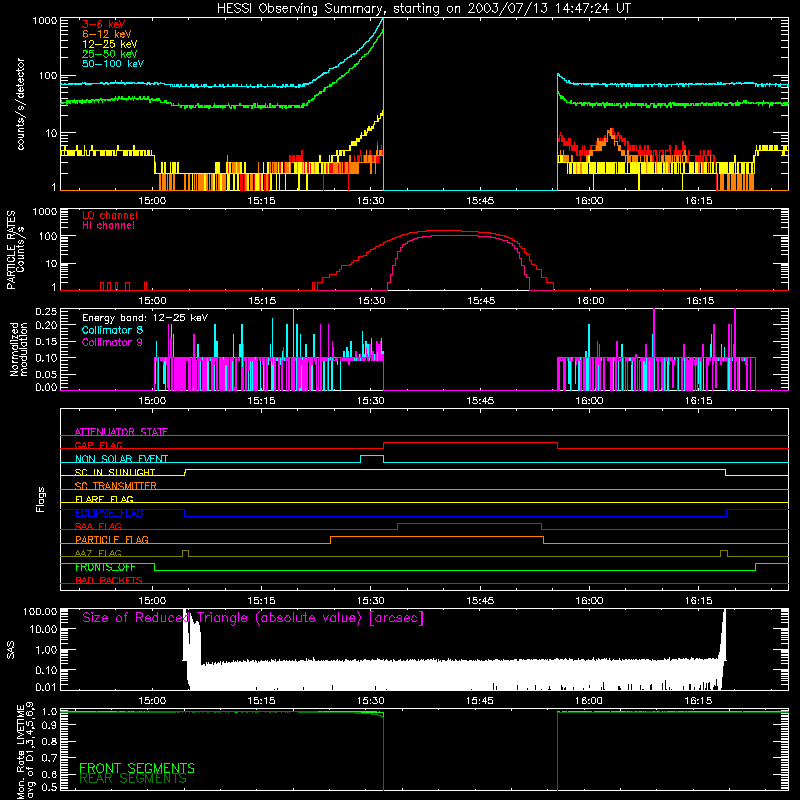Viewport: 800px width, 800px height.
Task: Click the 15:45 tick under particle rates panel
Action: (x=481, y=301)
